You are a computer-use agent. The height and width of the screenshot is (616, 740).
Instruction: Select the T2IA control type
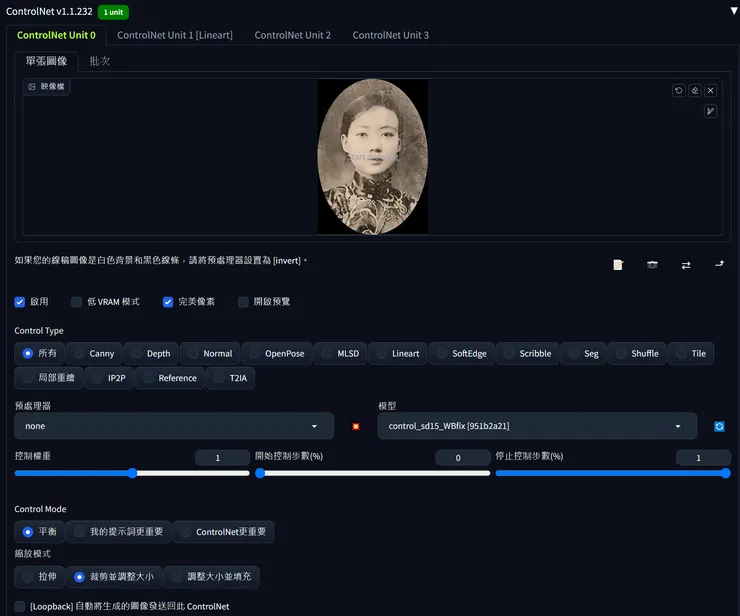[231, 378]
